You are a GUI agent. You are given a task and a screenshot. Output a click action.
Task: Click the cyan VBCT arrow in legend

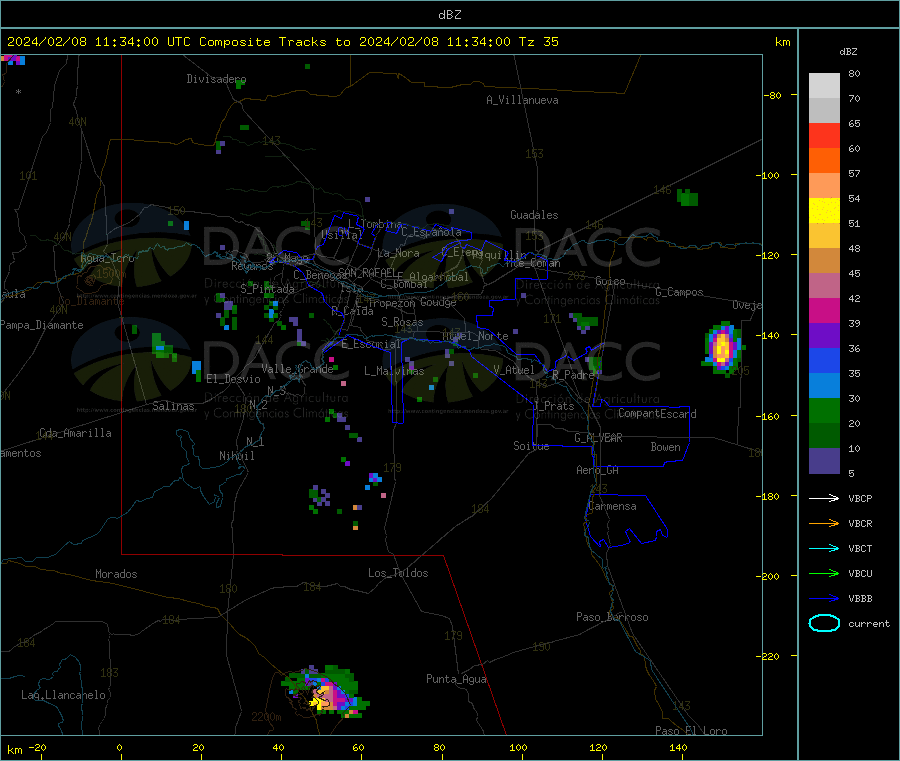(824, 549)
